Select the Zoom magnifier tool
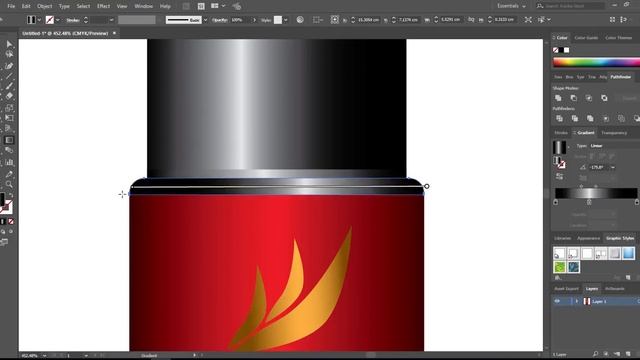 coord(9,184)
